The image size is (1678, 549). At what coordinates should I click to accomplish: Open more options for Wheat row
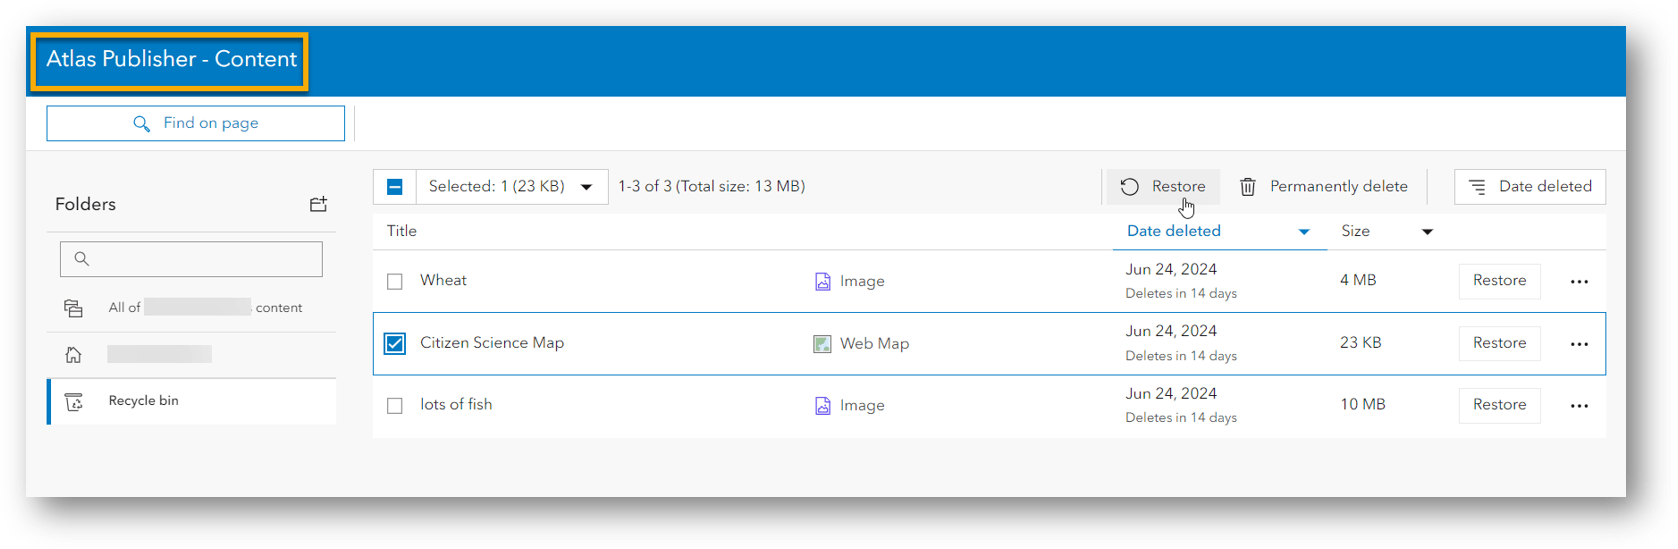pyautogui.click(x=1579, y=282)
